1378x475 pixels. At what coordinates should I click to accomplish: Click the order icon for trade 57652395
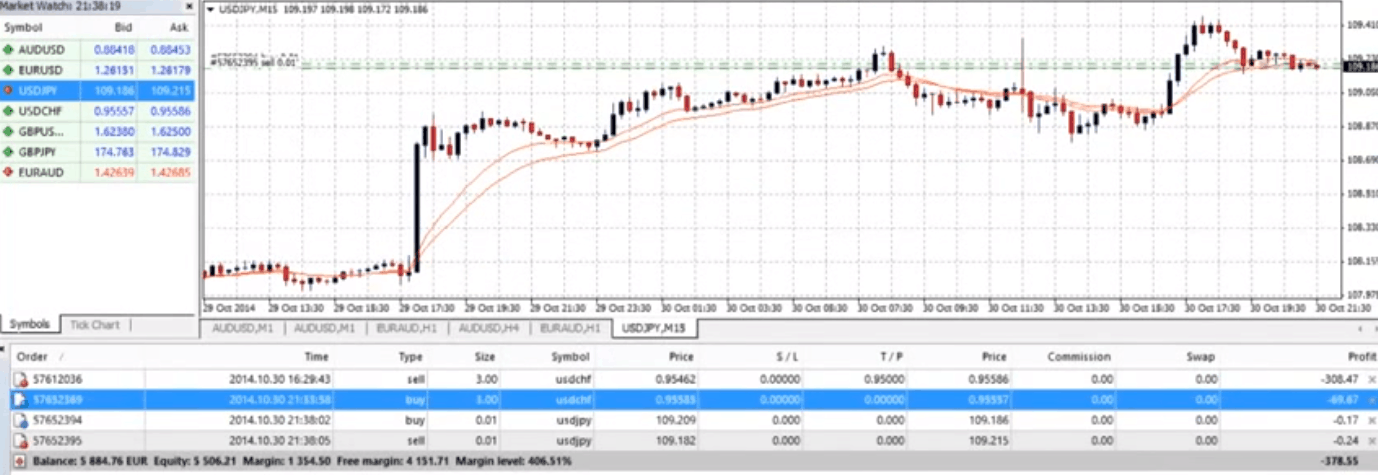point(19,440)
